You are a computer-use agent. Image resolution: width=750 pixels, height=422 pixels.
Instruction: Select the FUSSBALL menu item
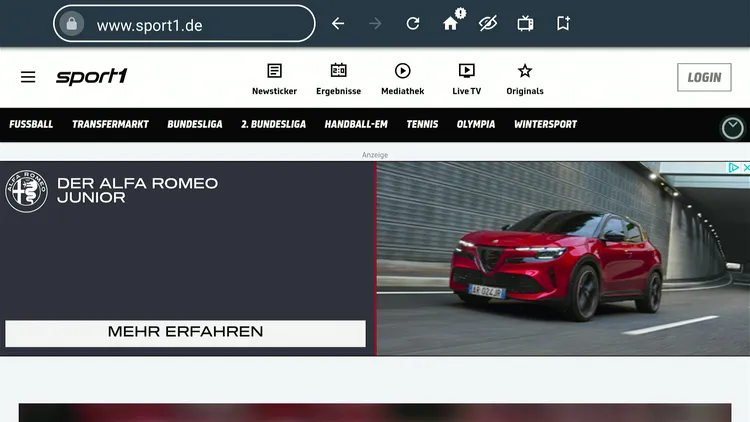tap(31, 124)
